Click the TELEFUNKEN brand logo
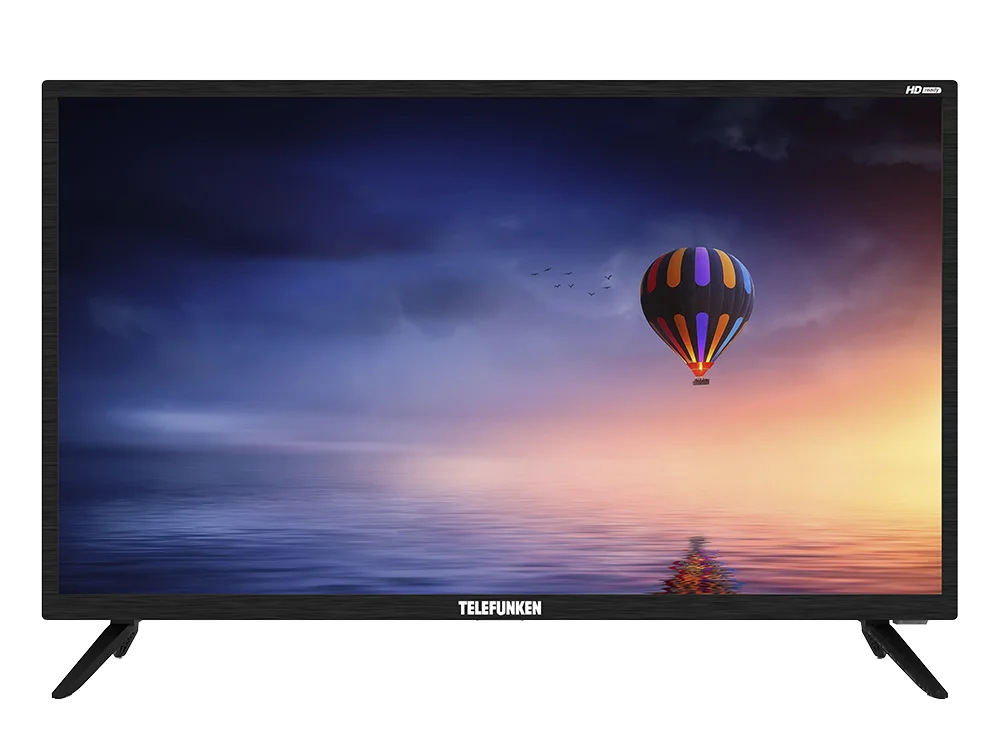 coord(500,608)
